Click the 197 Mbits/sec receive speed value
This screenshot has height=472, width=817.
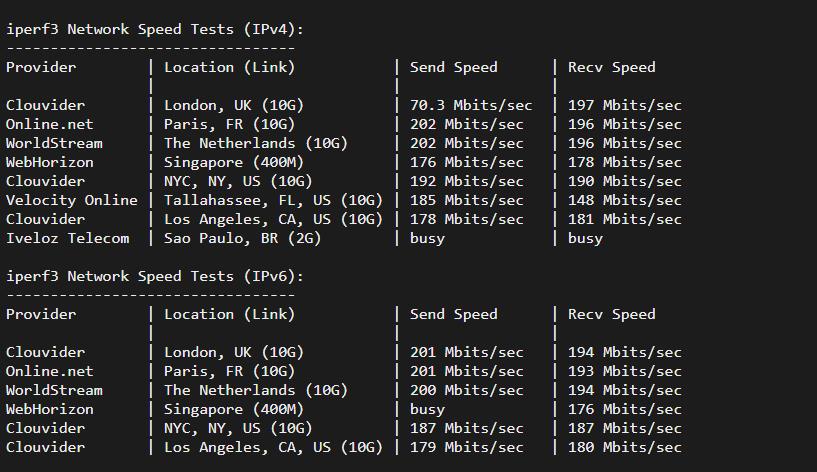click(625, 105)
